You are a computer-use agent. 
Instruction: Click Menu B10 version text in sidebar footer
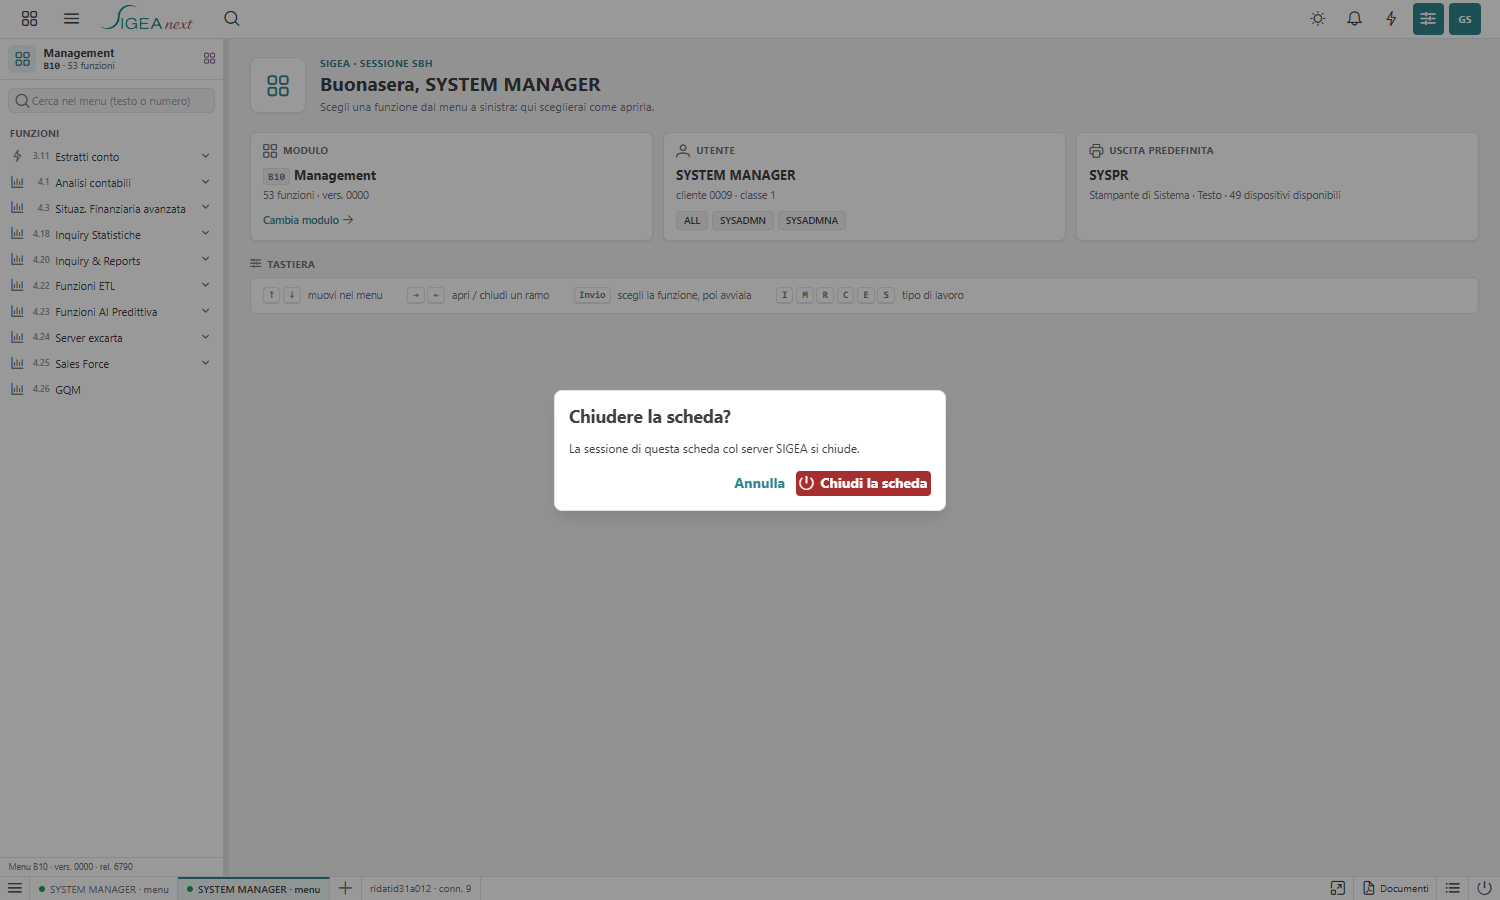[71, 867]
